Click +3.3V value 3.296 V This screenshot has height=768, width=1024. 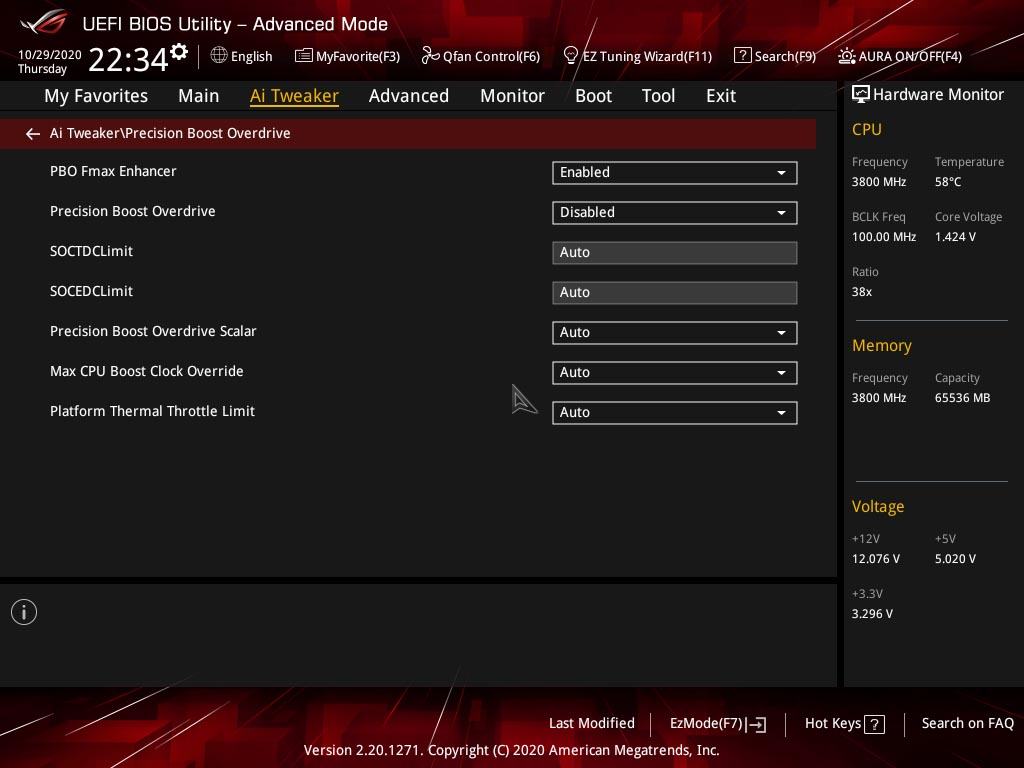(x=872, y=614)
